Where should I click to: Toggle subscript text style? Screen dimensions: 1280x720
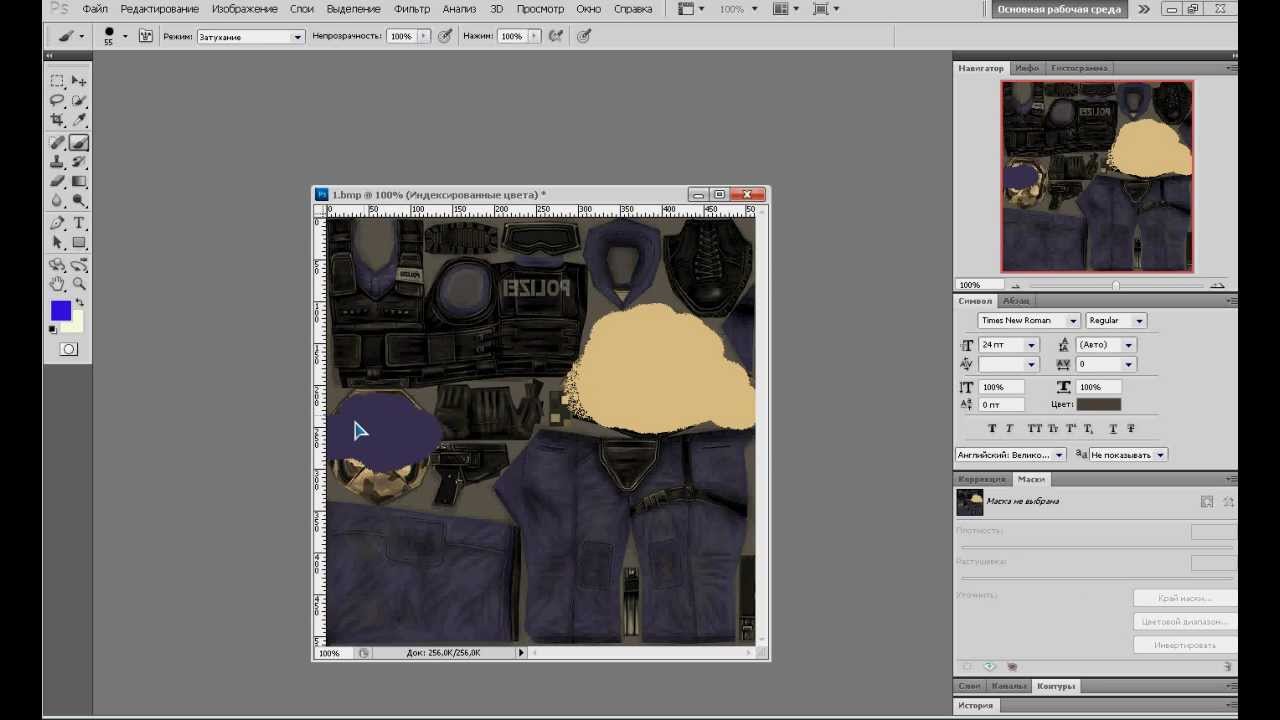1089,428
